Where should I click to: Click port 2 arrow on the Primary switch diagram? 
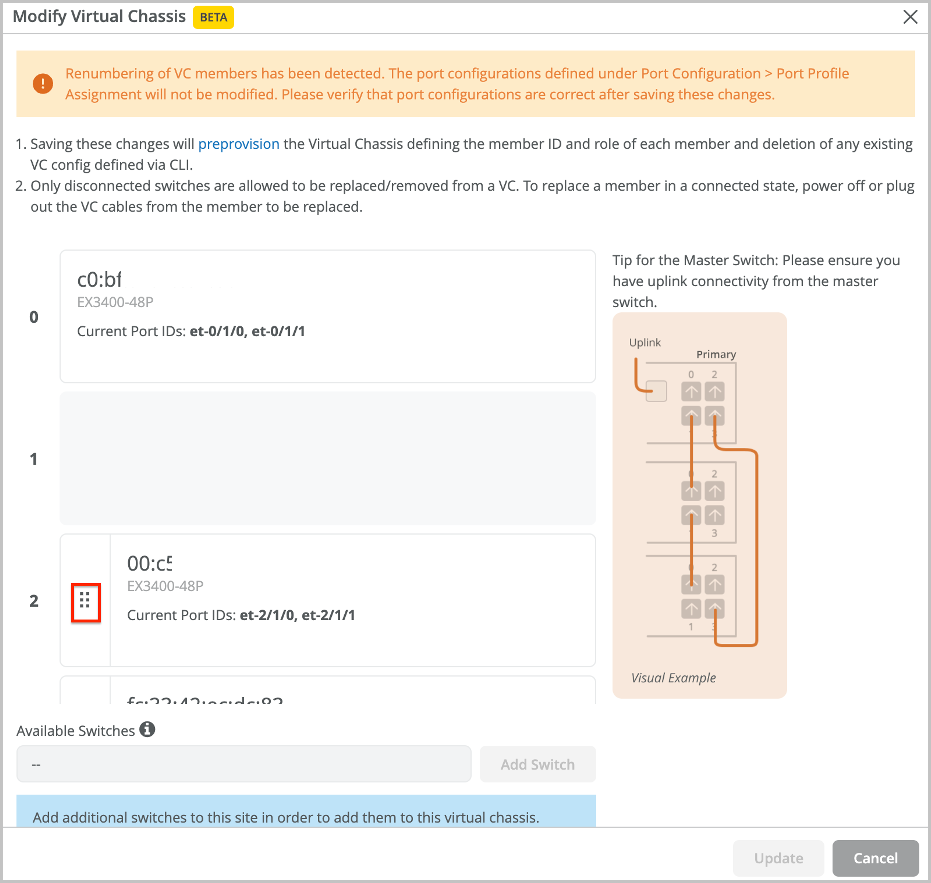pyautogui.click(x=714, y=392)
